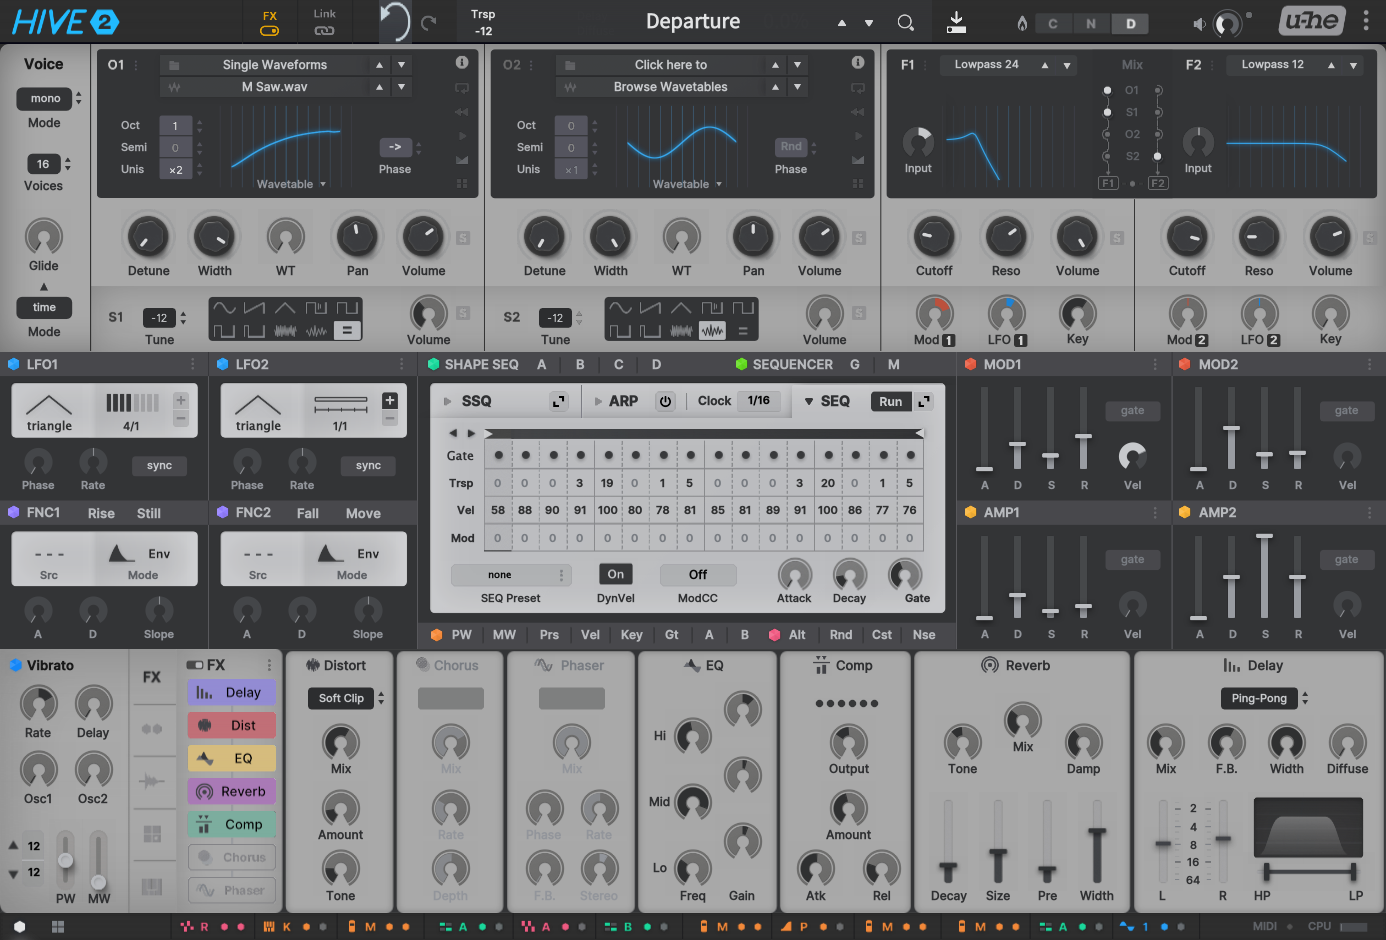Click the Departure preset name
The image size is (1386, 940).
693,22
